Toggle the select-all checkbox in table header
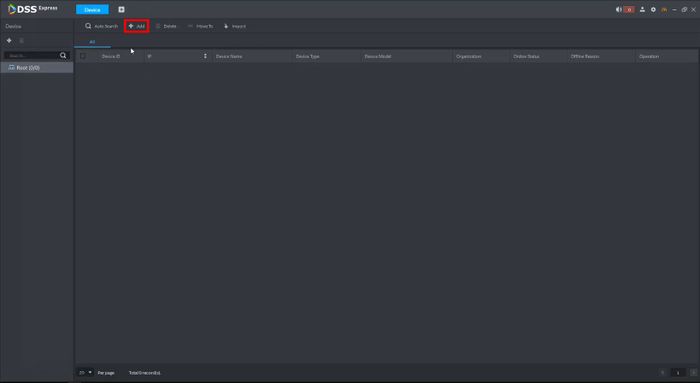Image resolution: width=700 pixels, height=383 pixels. coord(83,56)
